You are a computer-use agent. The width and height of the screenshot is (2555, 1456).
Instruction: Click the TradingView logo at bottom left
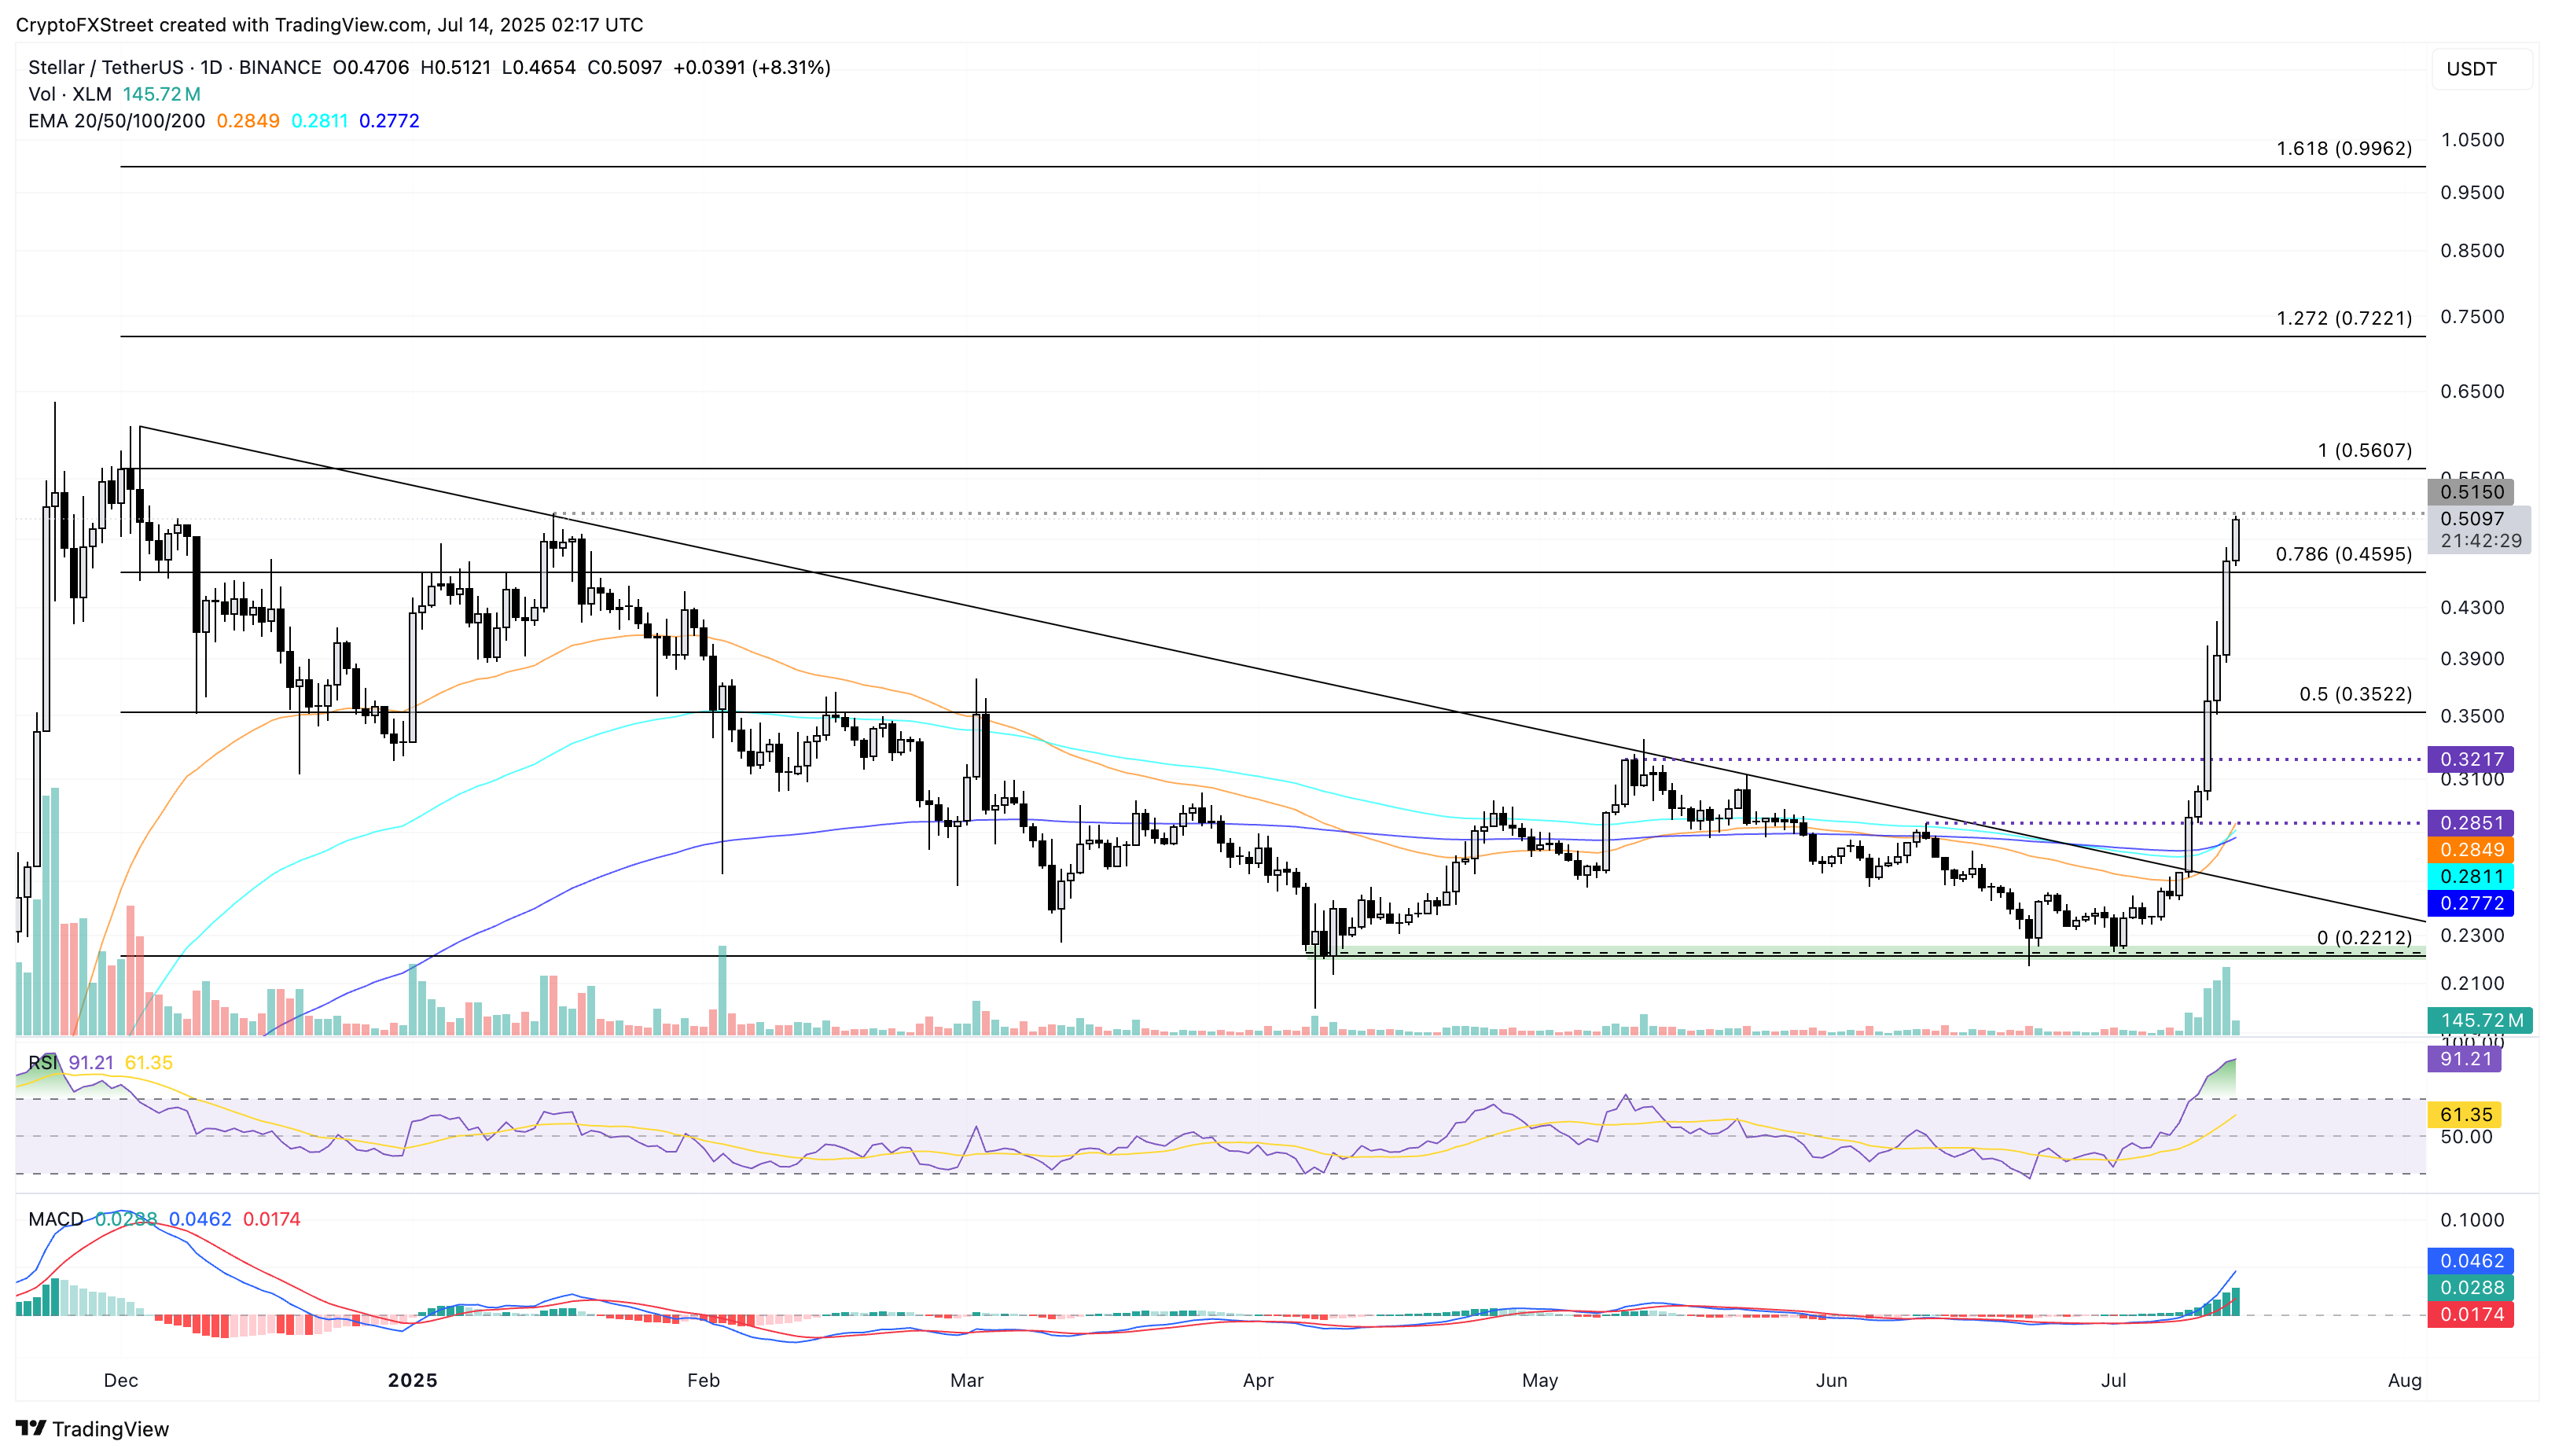click(92, 1429)
